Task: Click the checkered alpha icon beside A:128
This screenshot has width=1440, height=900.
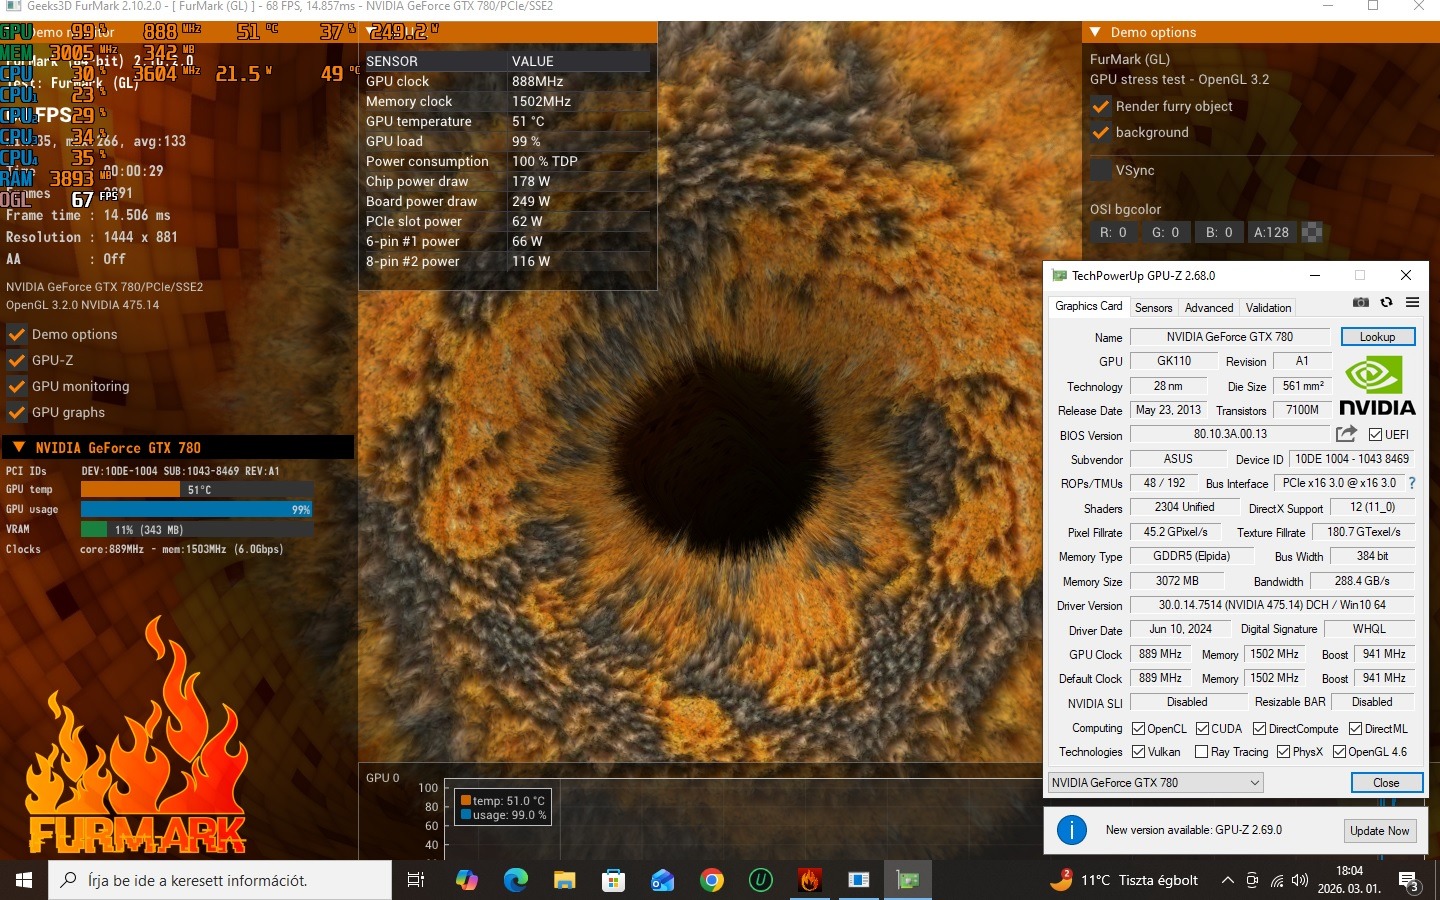Action: coord(1312,232)
